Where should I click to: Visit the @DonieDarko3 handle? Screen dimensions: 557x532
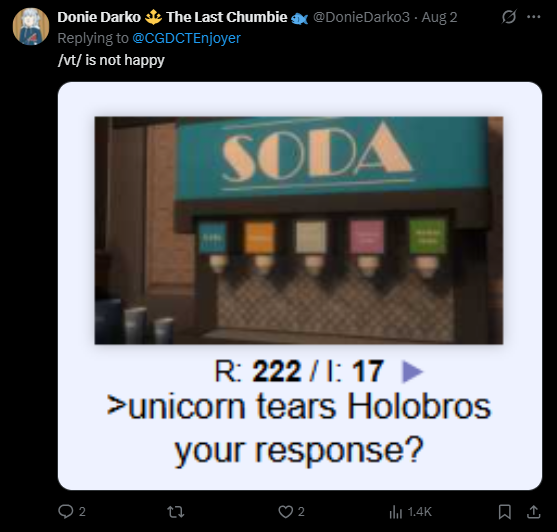[361, 17]
